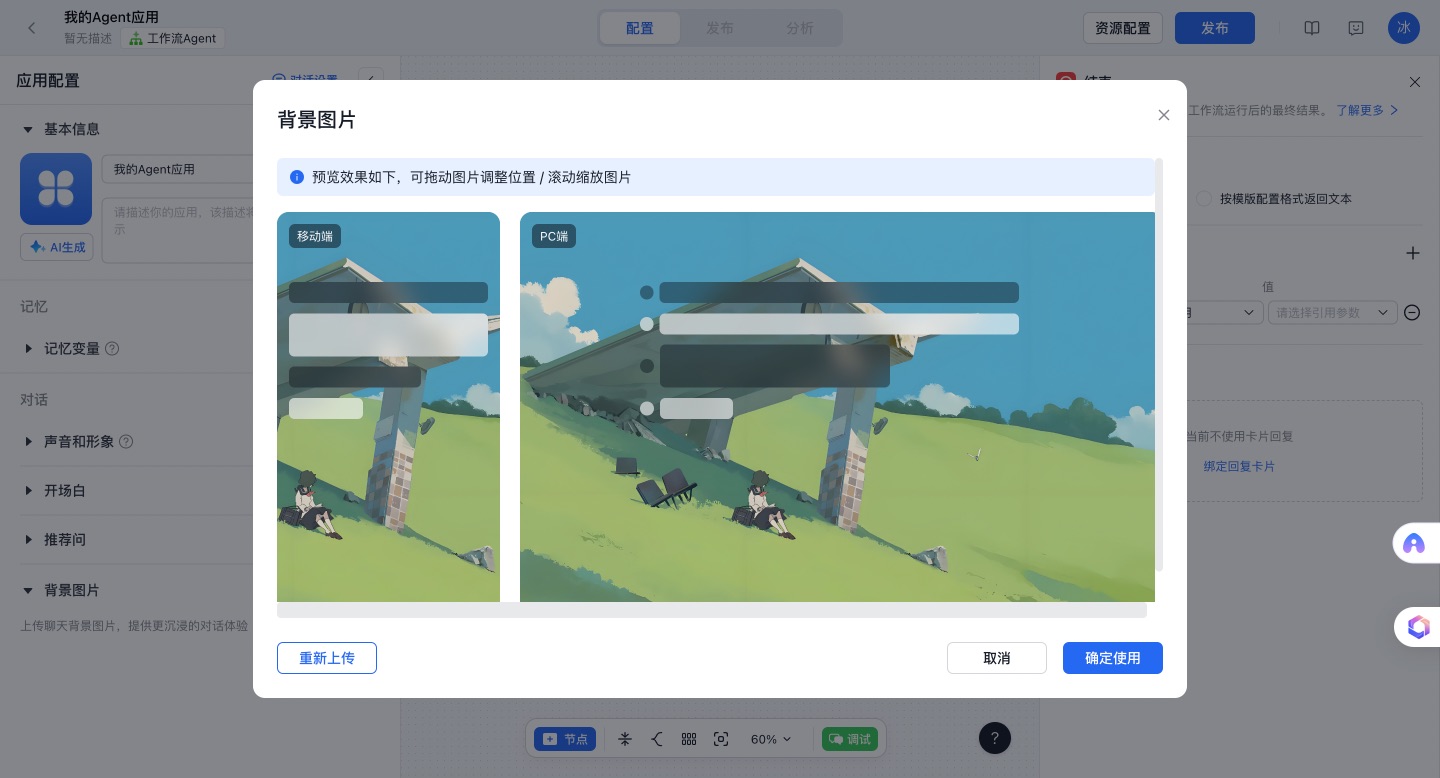This screenshot has height=778, width=1440.
Task: Open the 请选择引用参数 dropdown
Action: tap(1331, 313)
